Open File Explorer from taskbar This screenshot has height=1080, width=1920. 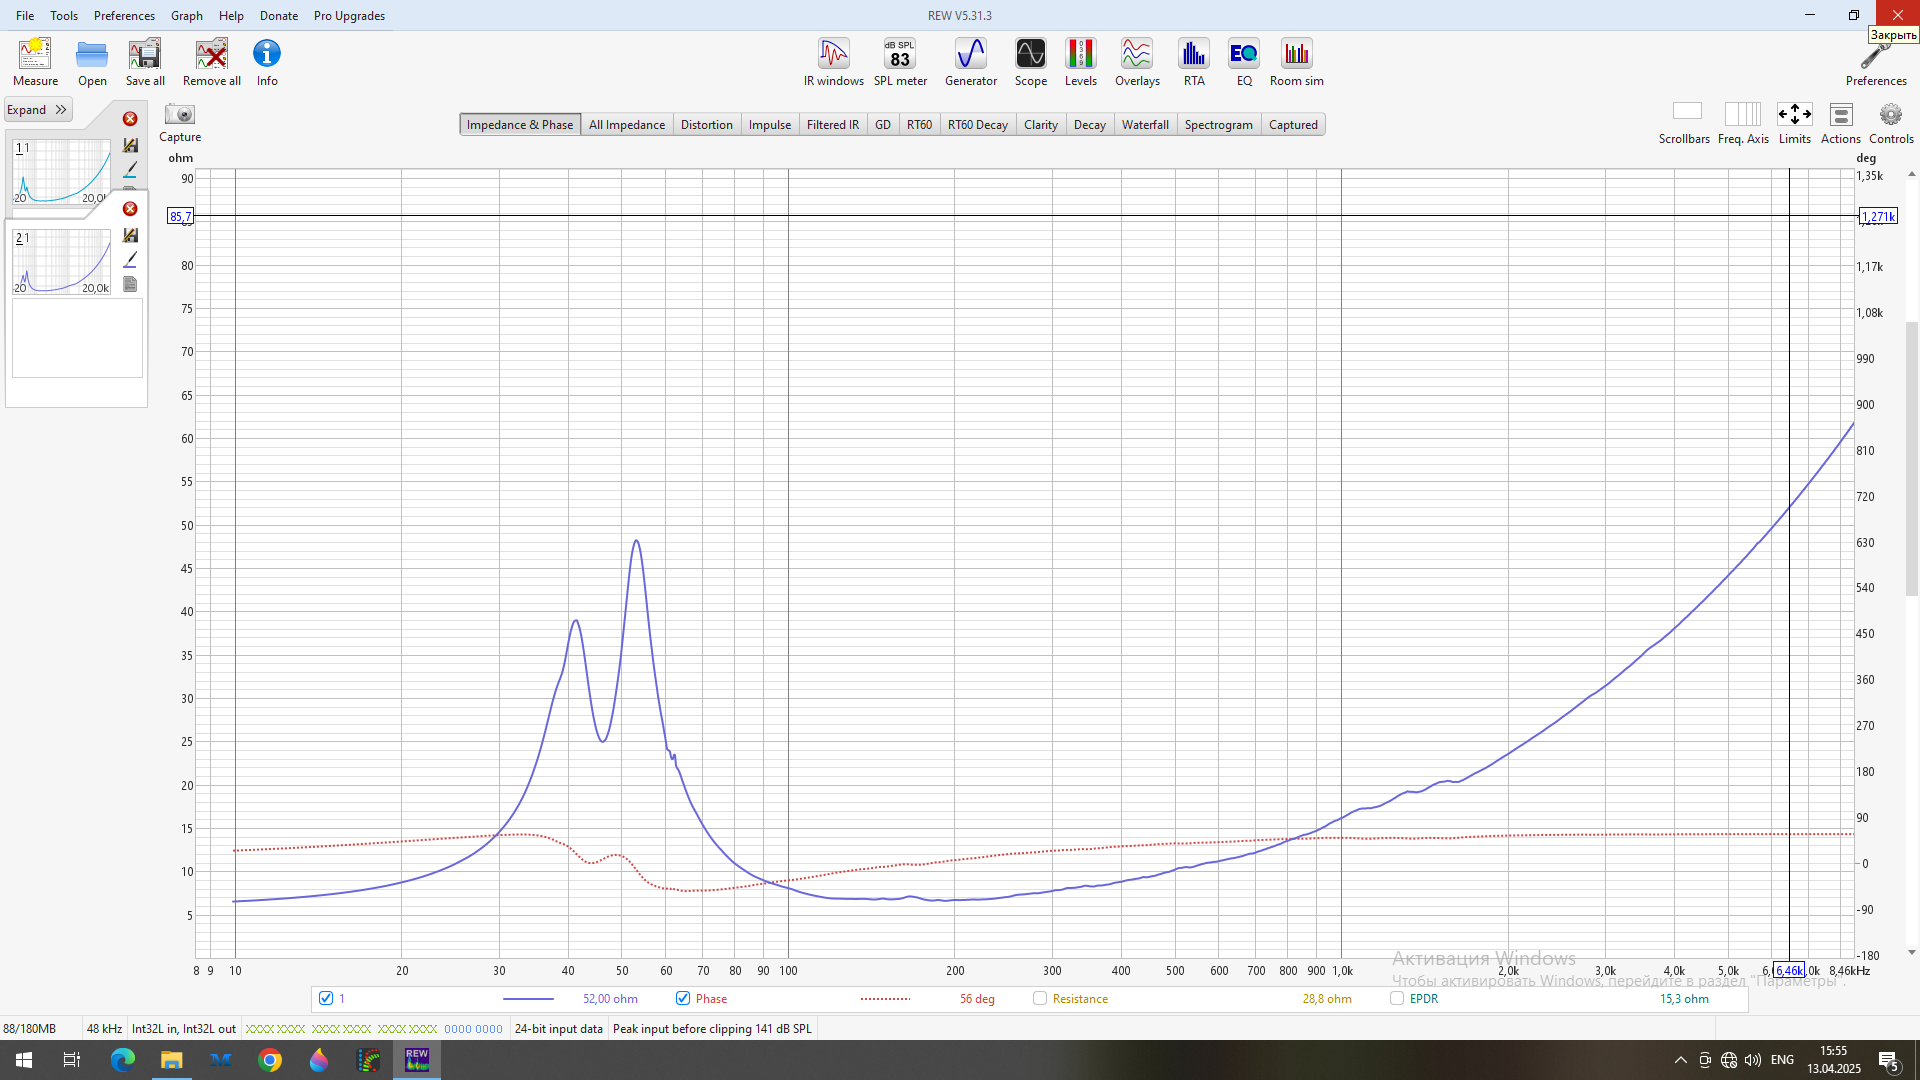pos(172,1060)
